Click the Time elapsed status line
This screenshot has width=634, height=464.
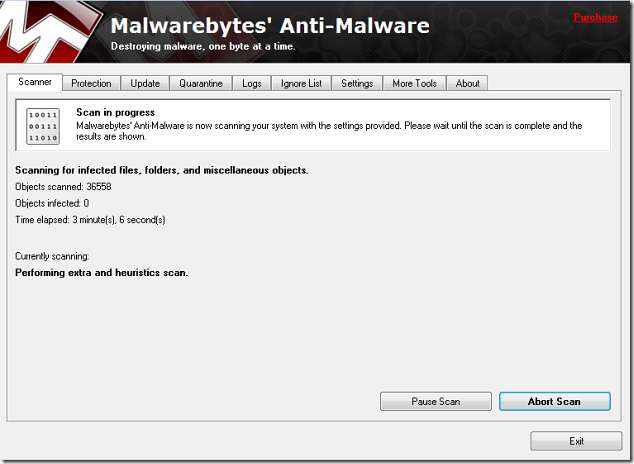[x=90, y=219]
